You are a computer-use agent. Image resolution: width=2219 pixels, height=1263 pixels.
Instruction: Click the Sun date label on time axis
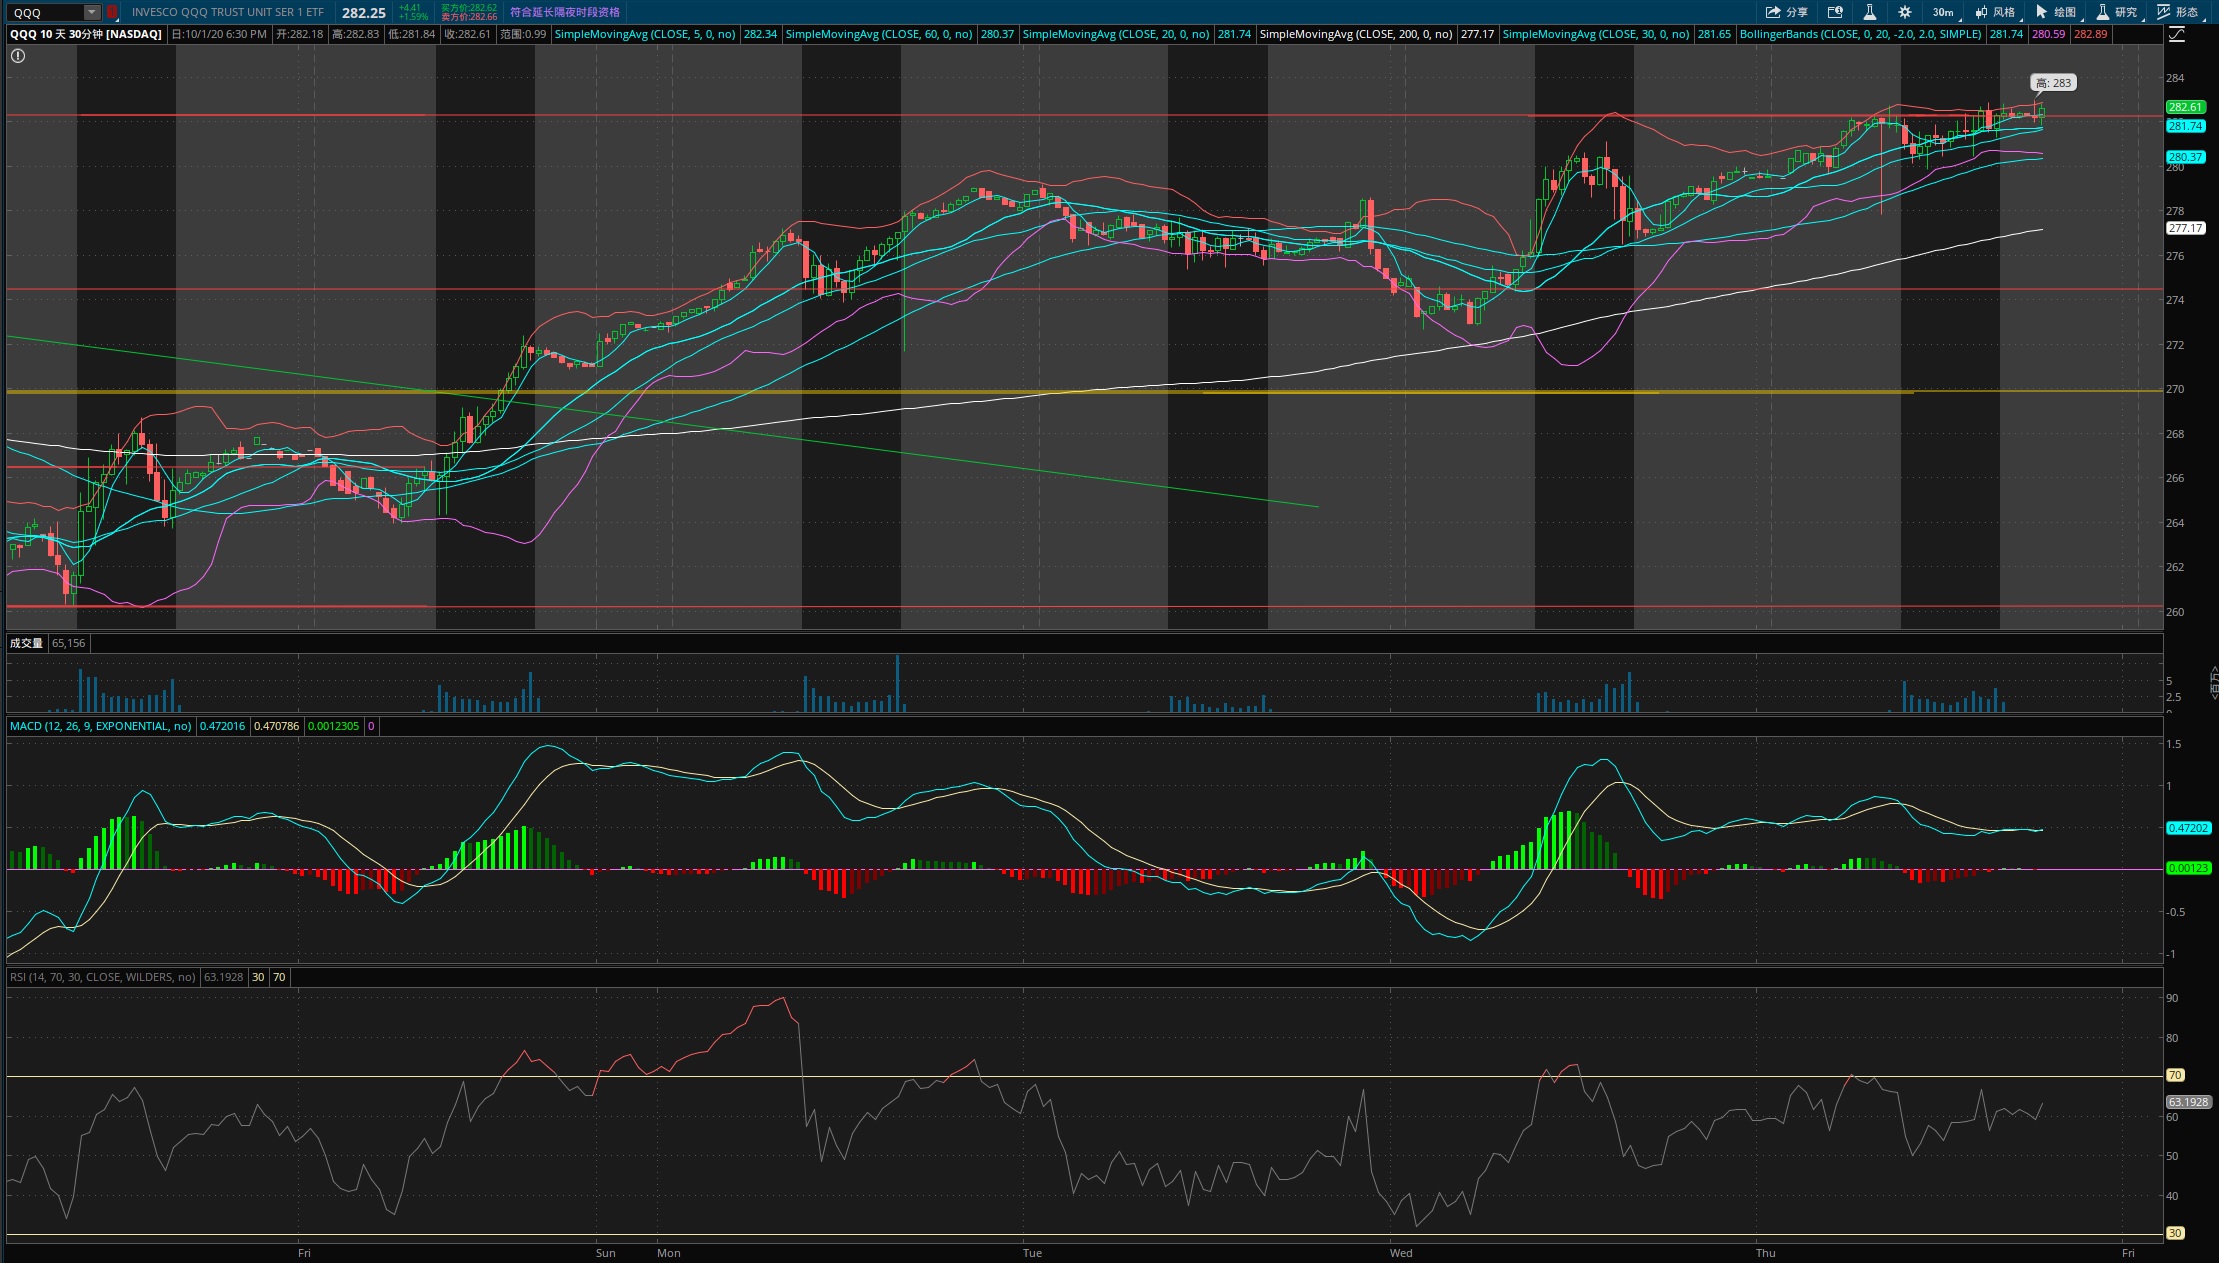tap(605, 1253)
